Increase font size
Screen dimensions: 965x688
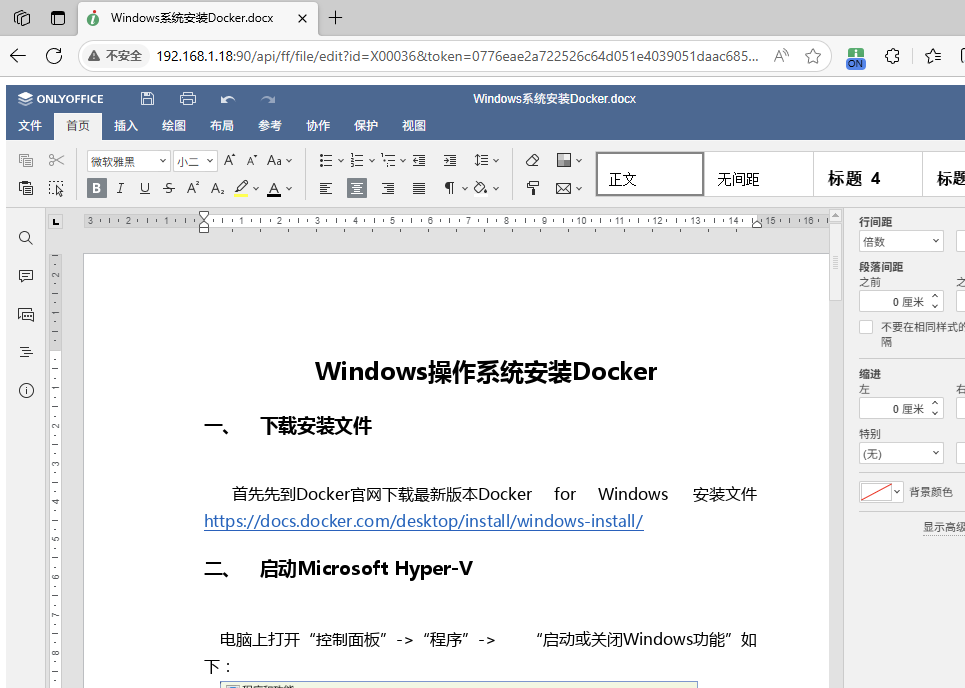tap(229, 161)
